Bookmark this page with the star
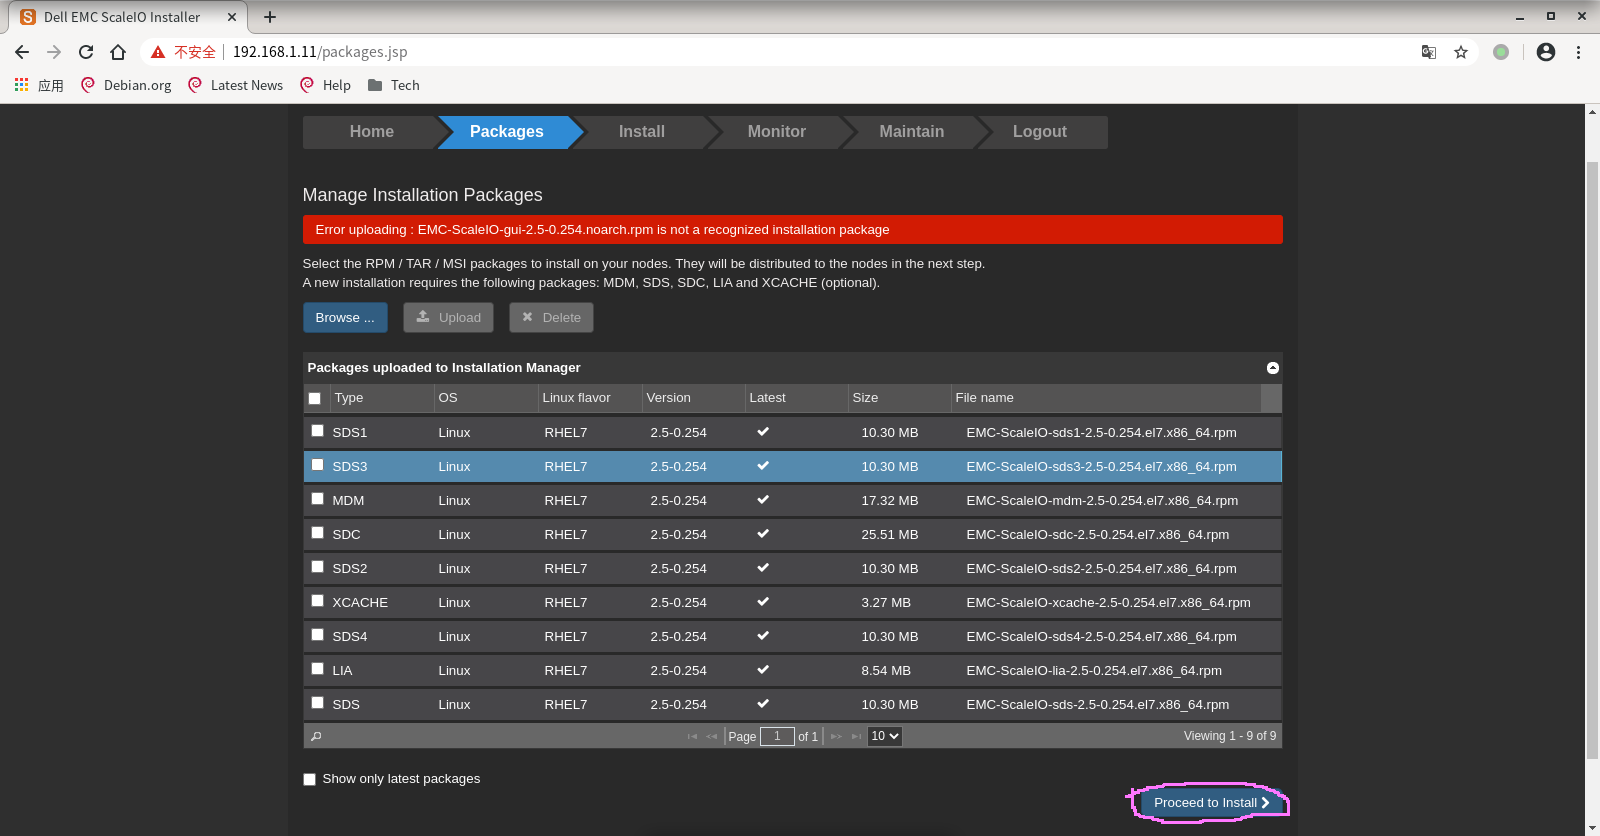Image resolution: width=1600 pixels, height=836 pixels. coord(1461,52)
